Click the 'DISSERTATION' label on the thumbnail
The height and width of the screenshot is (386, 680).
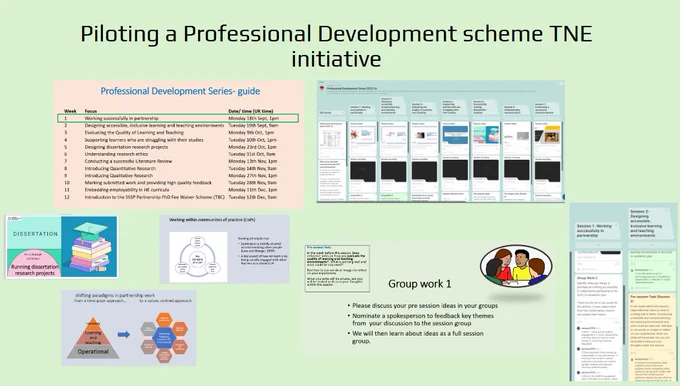pyautogui.click(x=35, y=234)
